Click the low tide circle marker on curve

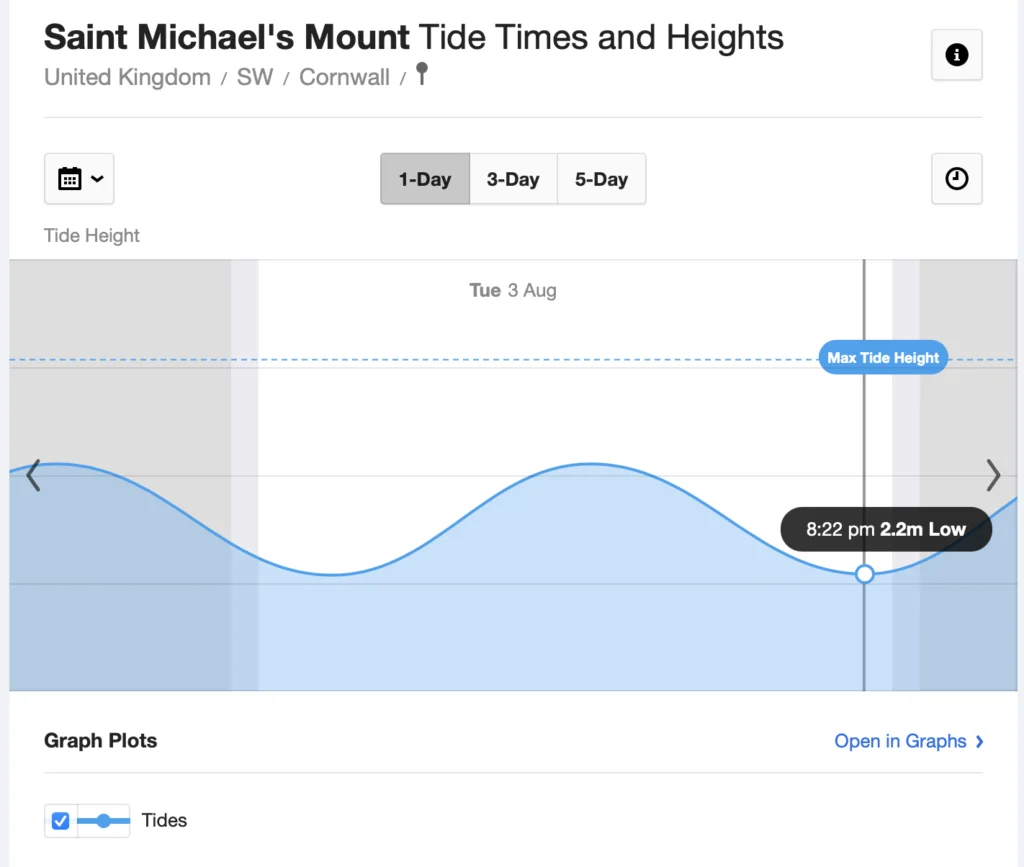865,574
